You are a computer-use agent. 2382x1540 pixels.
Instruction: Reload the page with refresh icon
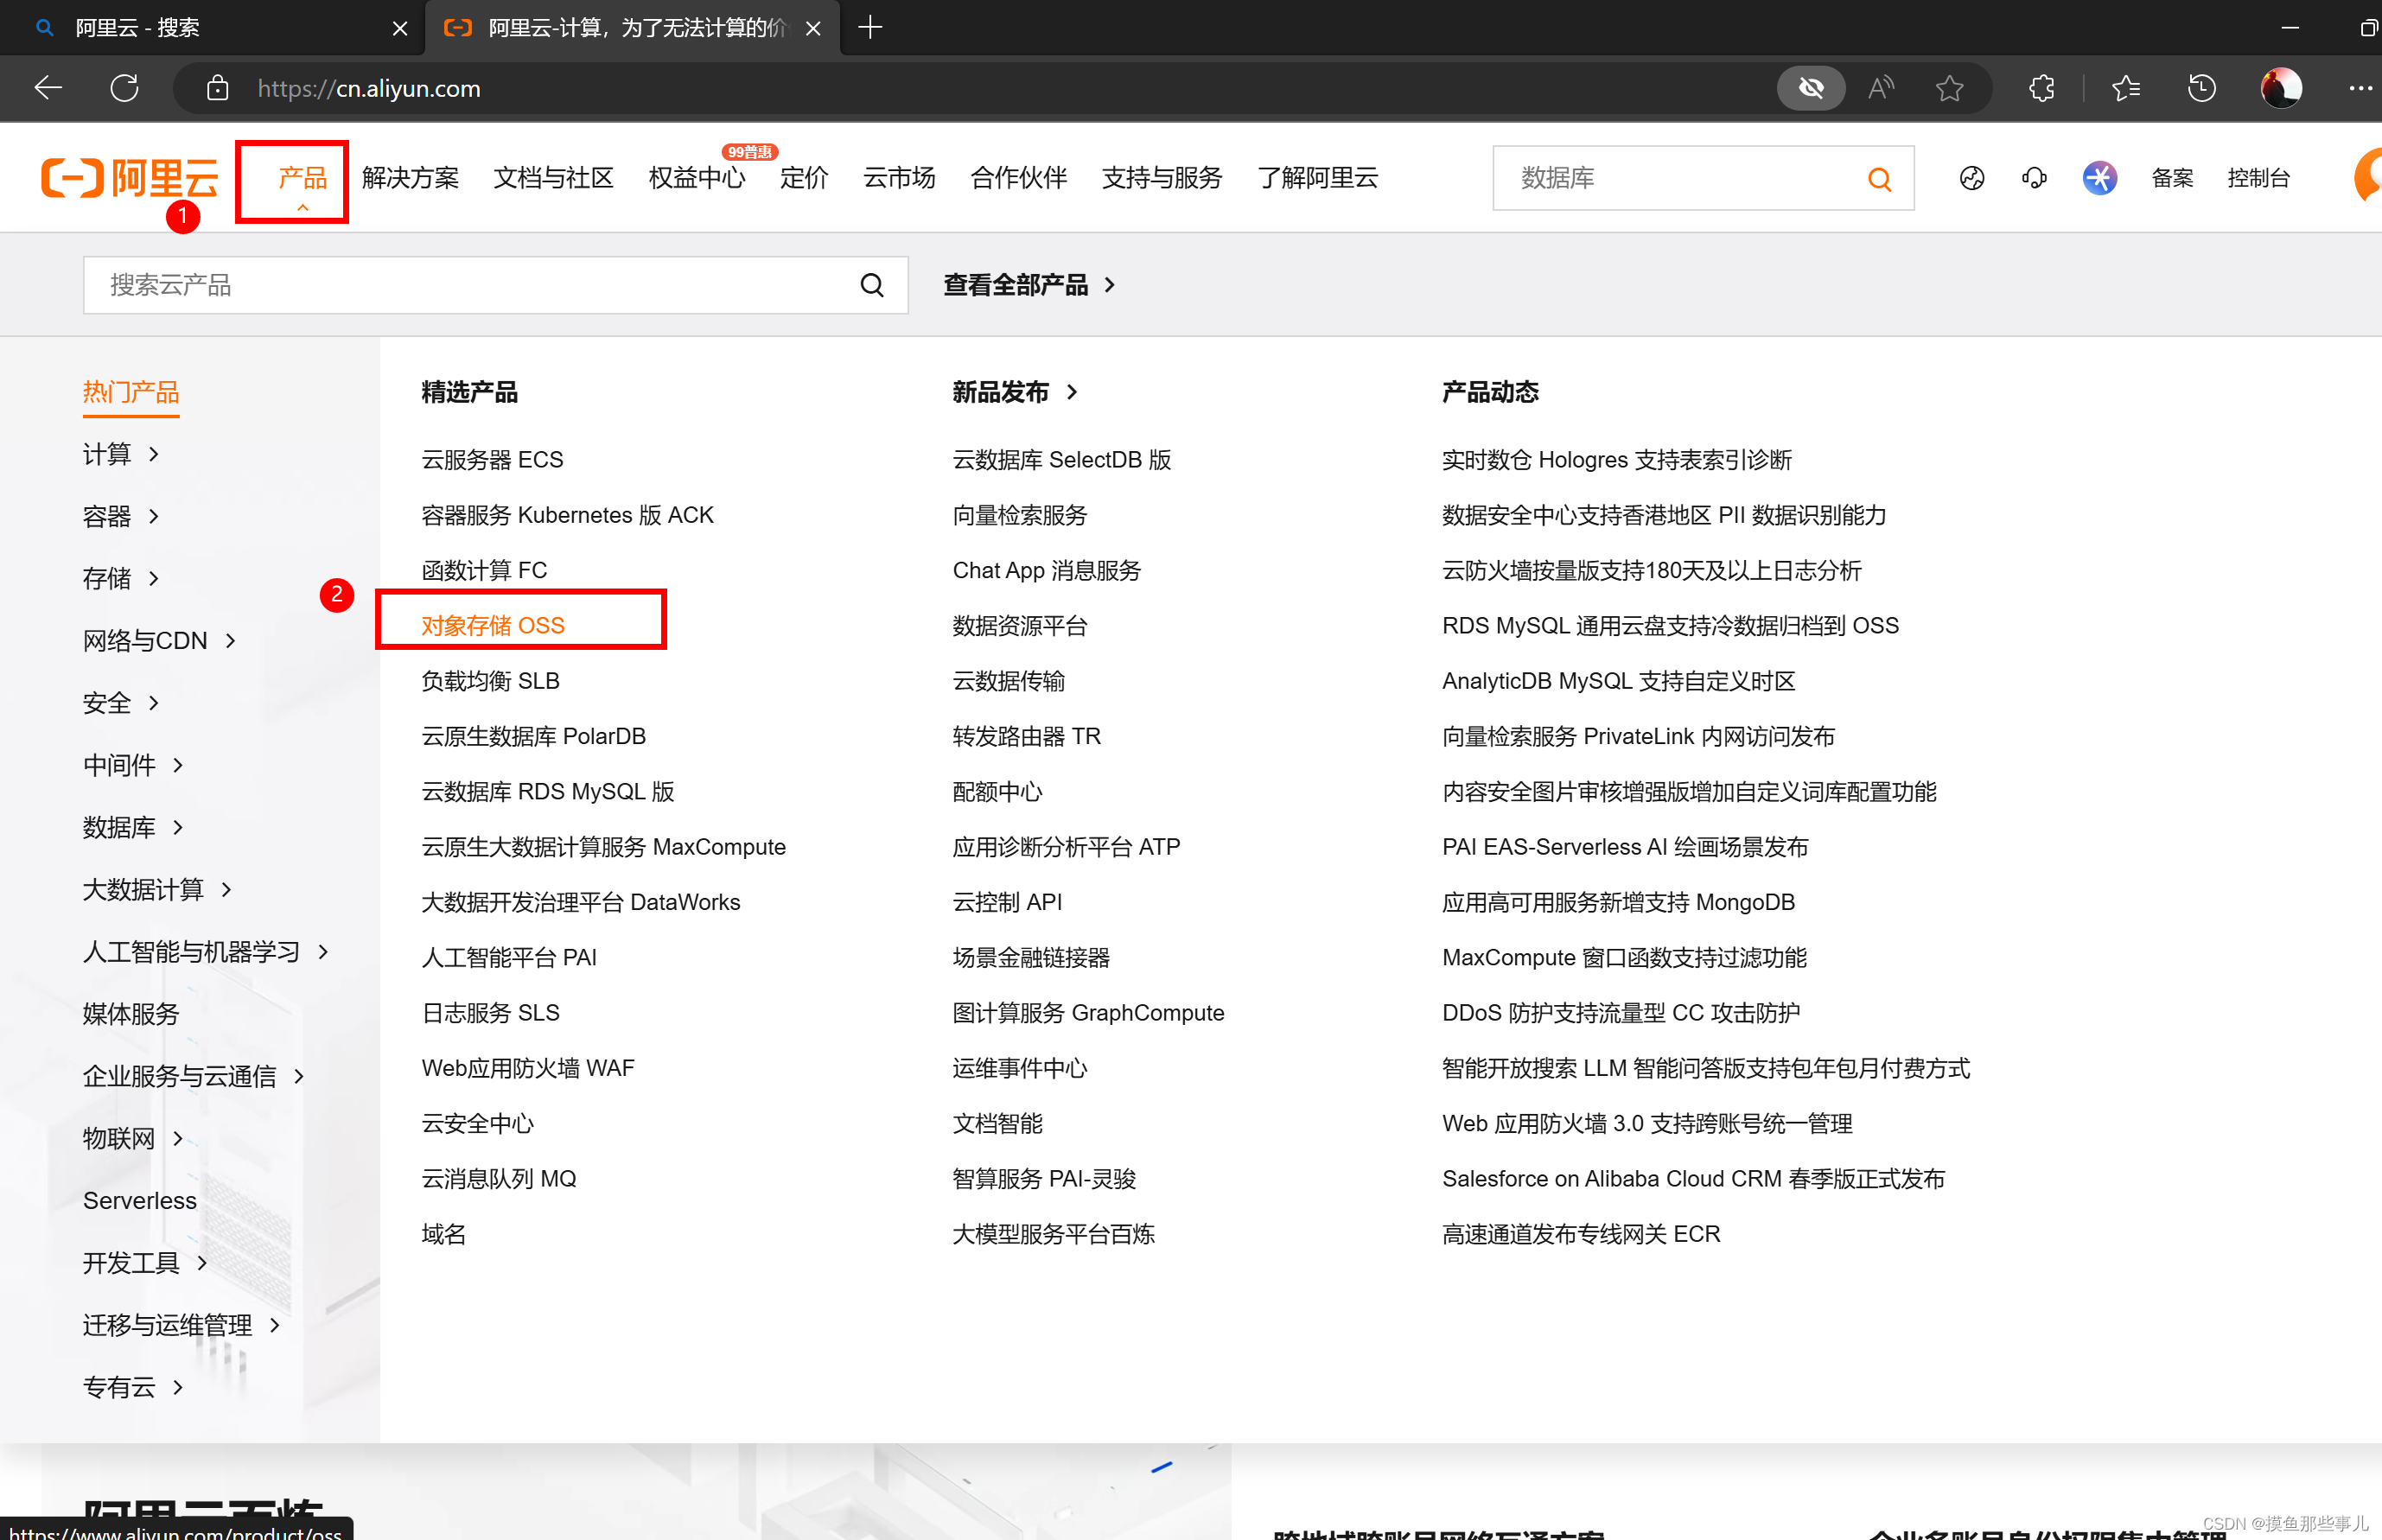[125, 88]
